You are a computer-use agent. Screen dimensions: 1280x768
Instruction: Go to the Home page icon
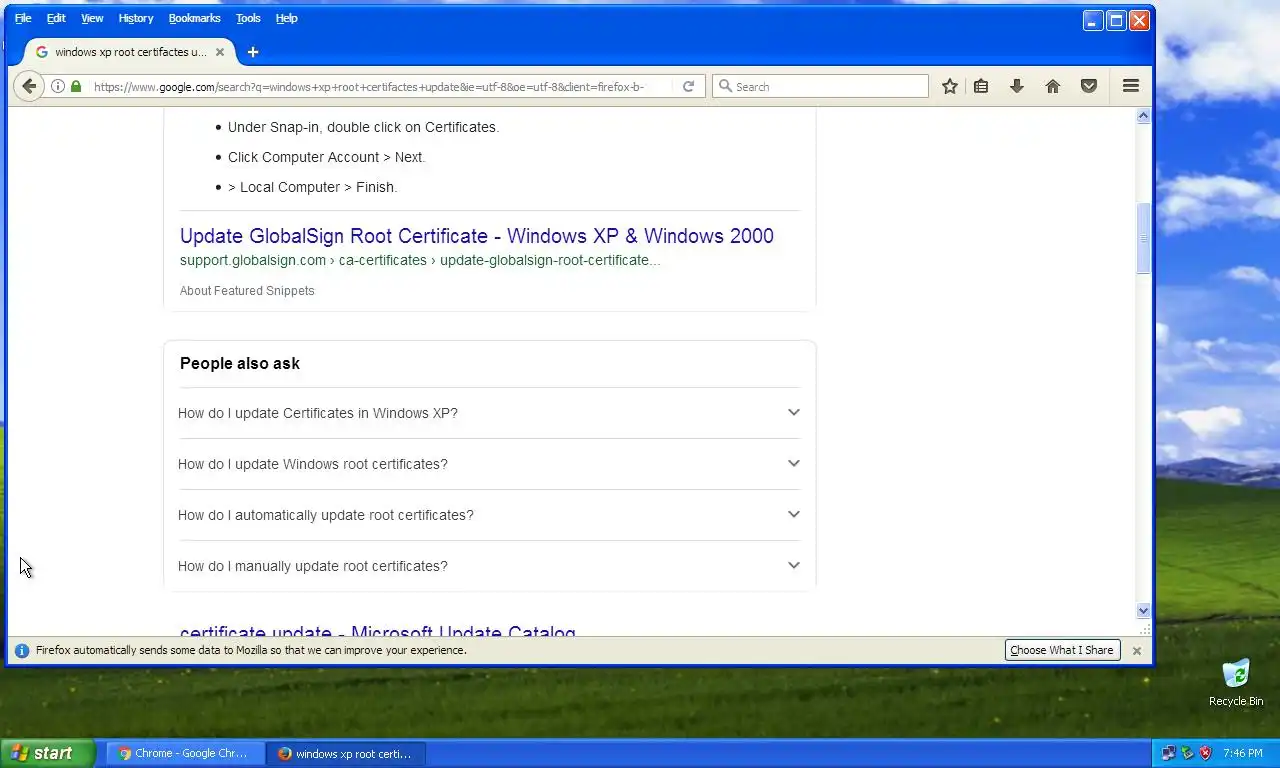[1053, 86]
